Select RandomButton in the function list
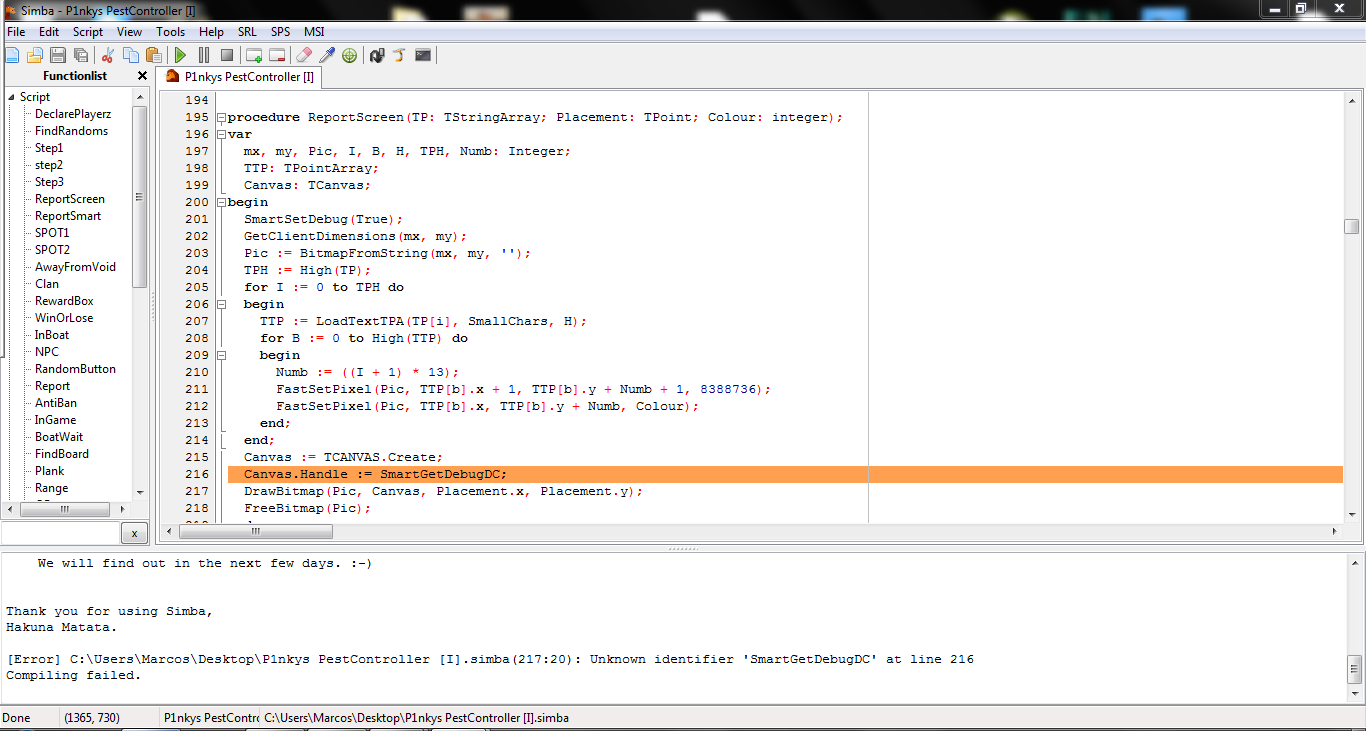The height and width of the screenshot is (731, 1366). tap(75, 369)
